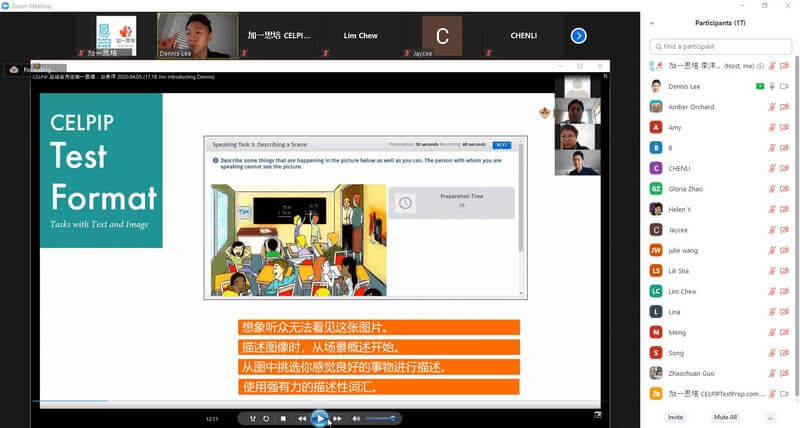This screenshot has width=800, height=428.
Task: Click the Mute All button
Action: pyautogui.click(x=725, y=417)
